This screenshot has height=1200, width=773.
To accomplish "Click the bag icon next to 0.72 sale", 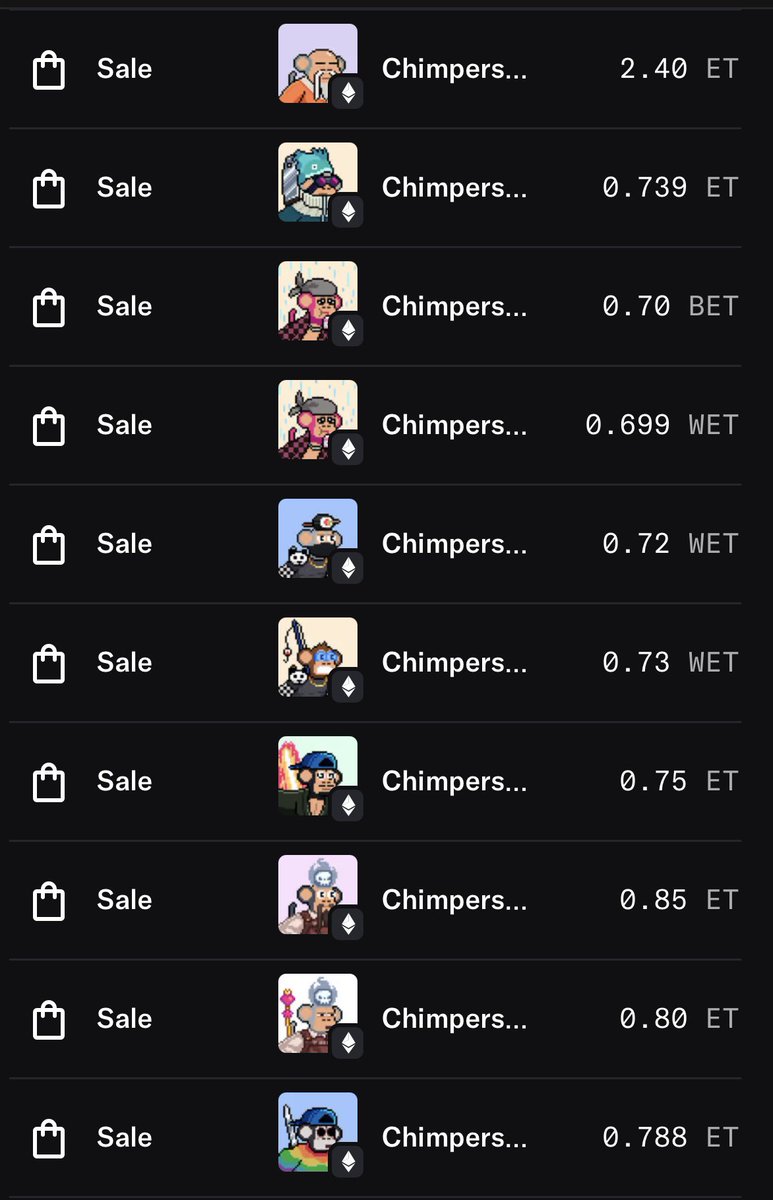I will 49,545.
